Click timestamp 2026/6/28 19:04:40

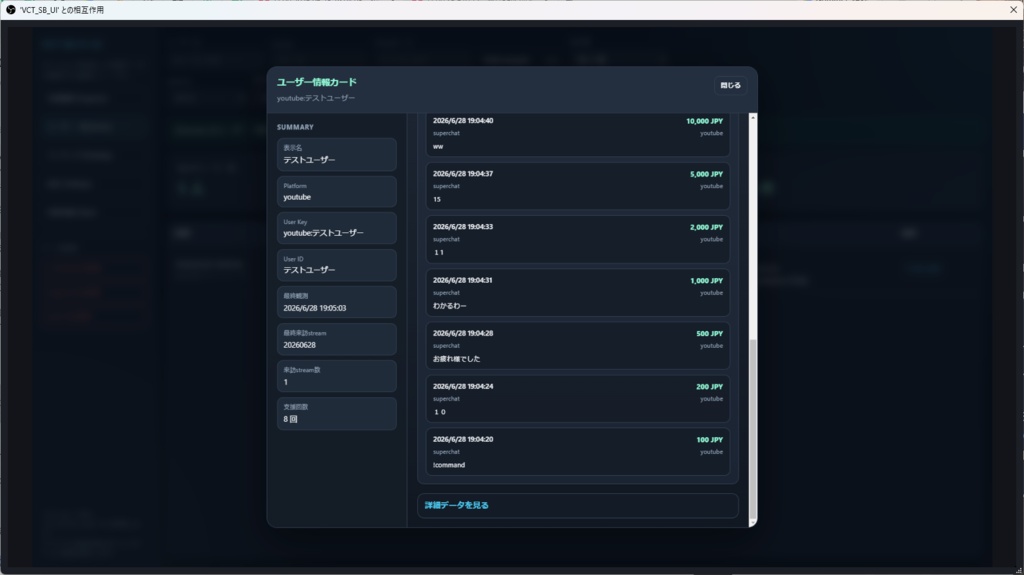[463, 121]
